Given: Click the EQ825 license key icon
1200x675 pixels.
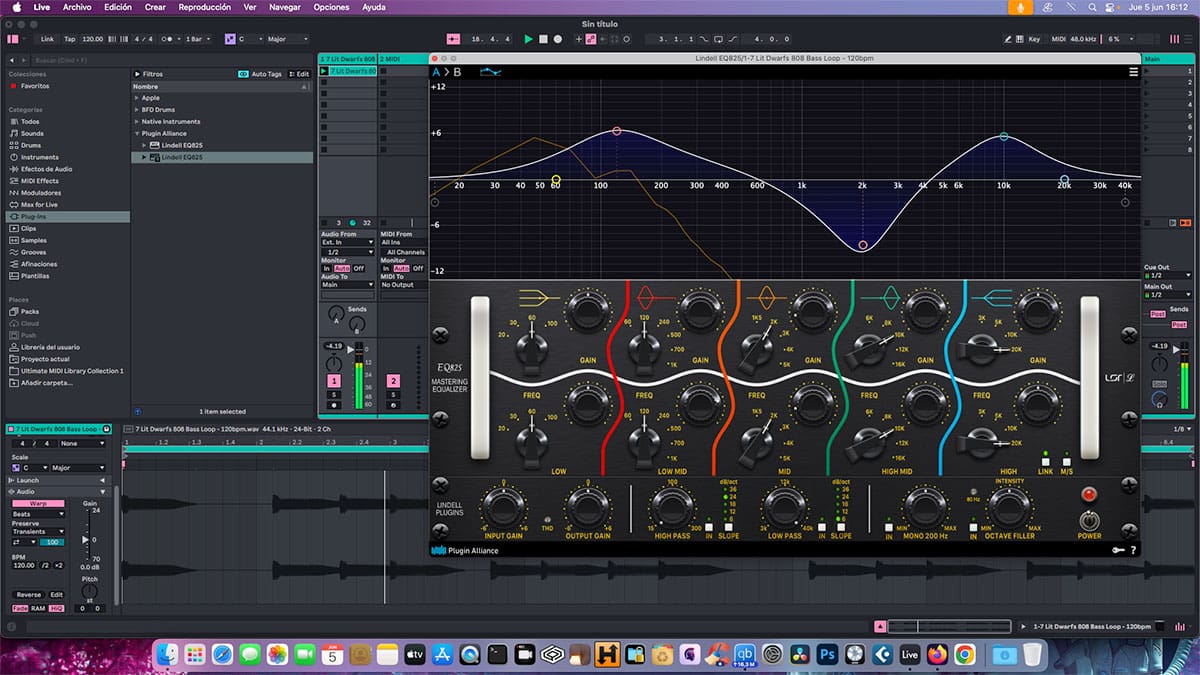Looking at the screenshot, I should pos(1118,550).
